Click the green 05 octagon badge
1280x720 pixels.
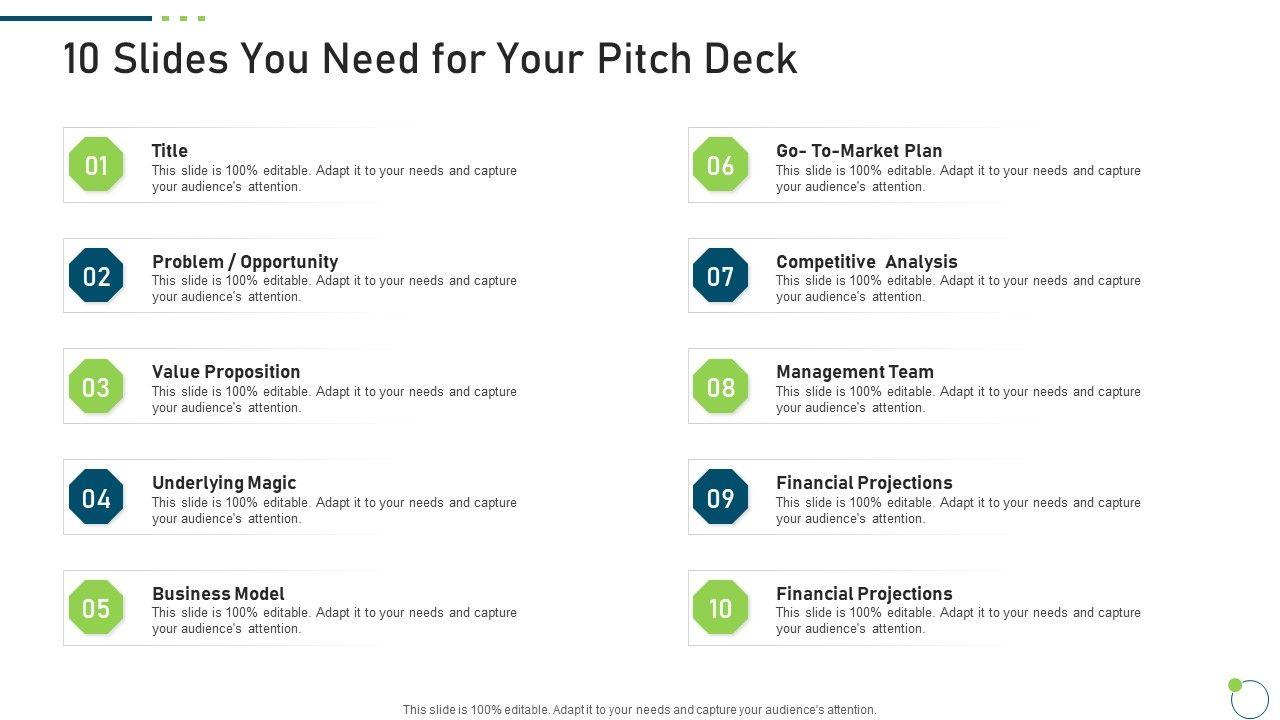click(96, 608)
